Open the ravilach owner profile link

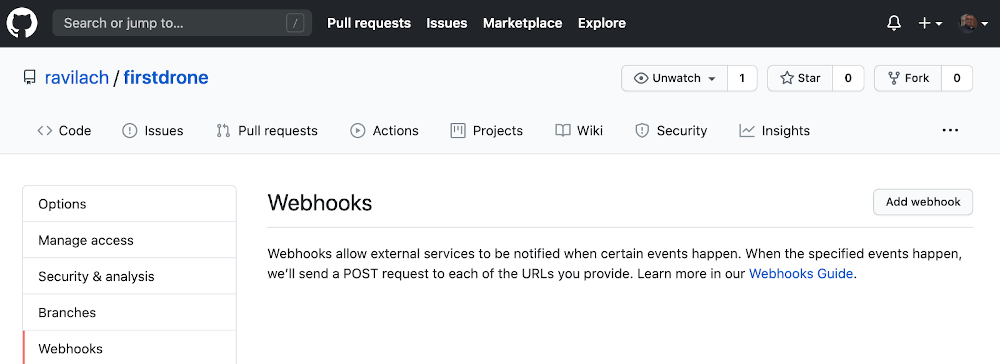77,78
